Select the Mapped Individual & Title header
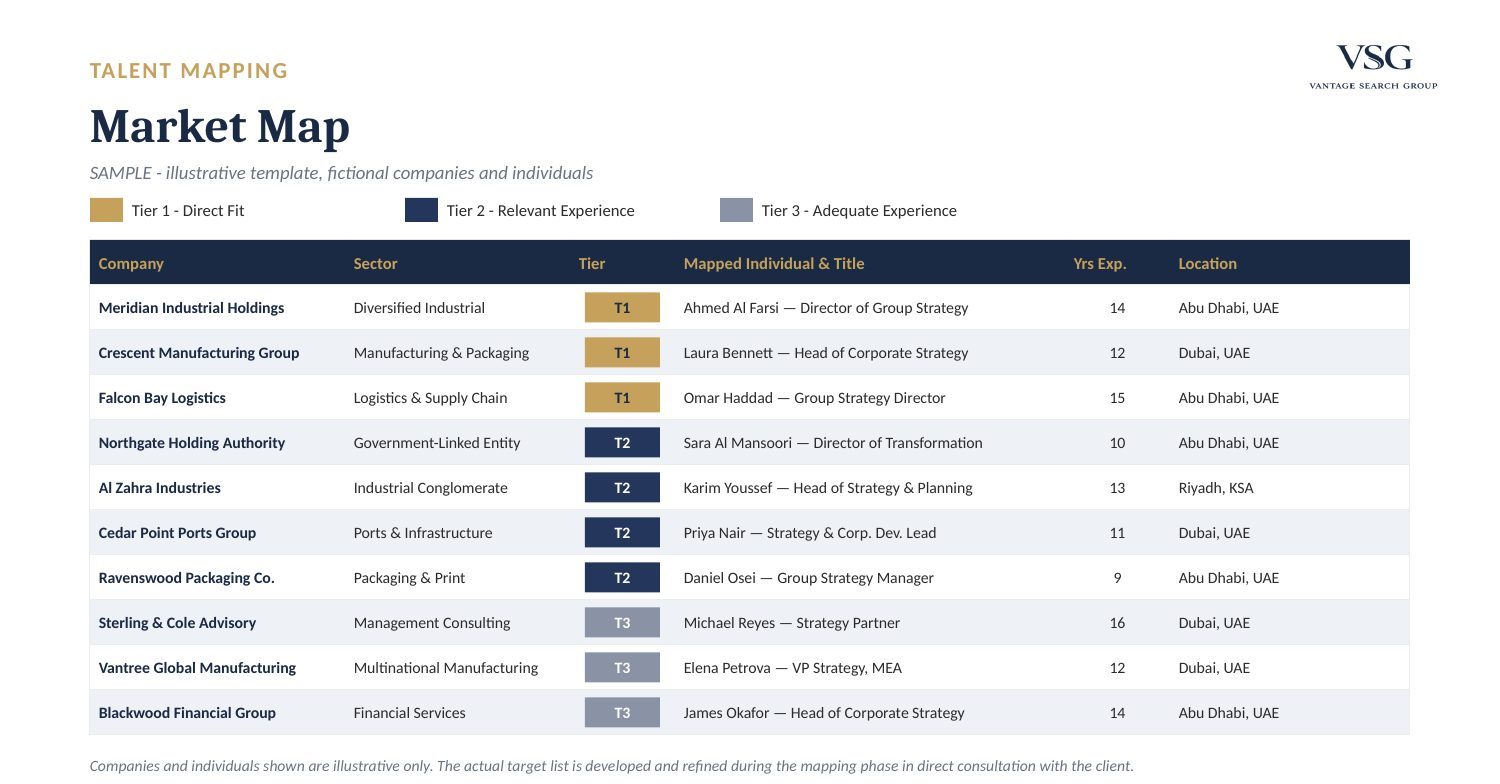This screenshot has width=1500, height=784. point(774,264)
